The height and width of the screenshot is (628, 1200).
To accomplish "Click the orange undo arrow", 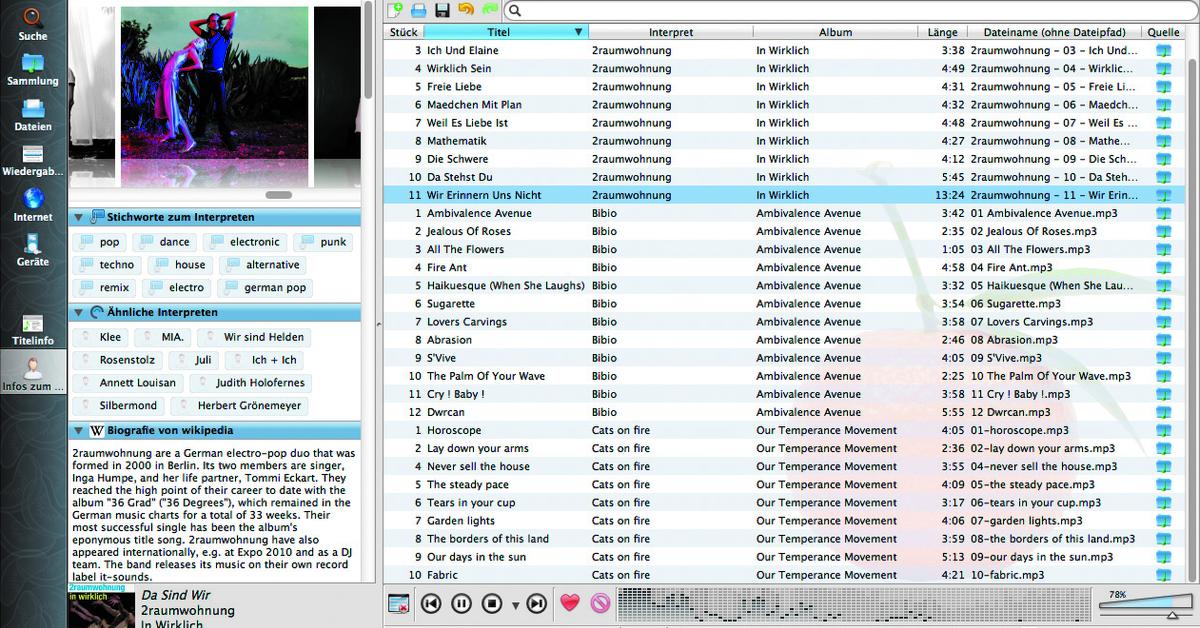I will point(466,10).
